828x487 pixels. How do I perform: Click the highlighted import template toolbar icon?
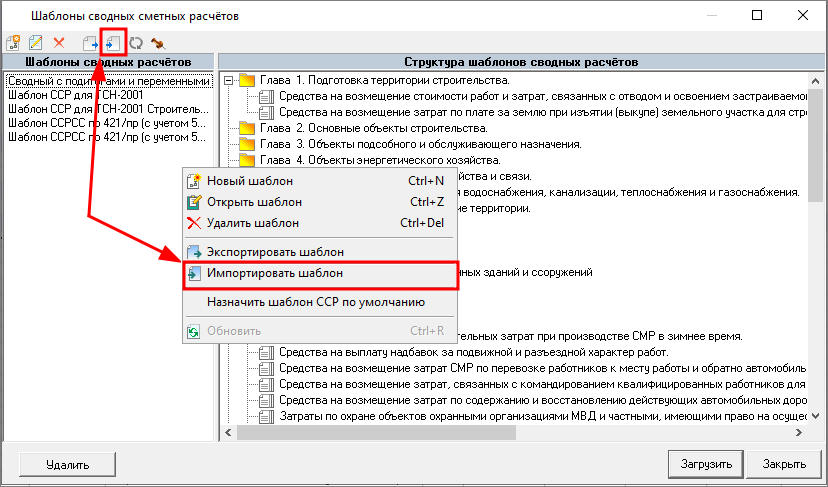coord(113,43)
